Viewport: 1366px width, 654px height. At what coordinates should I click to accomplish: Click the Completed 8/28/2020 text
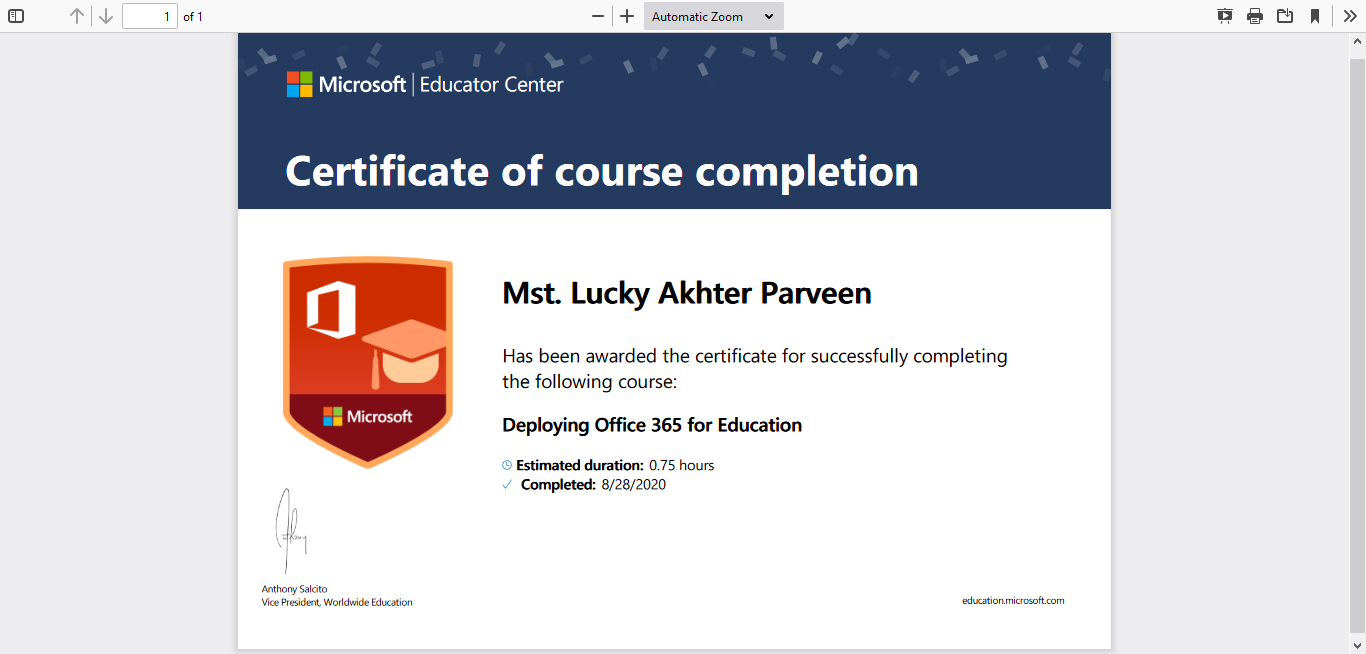(593, 485)
